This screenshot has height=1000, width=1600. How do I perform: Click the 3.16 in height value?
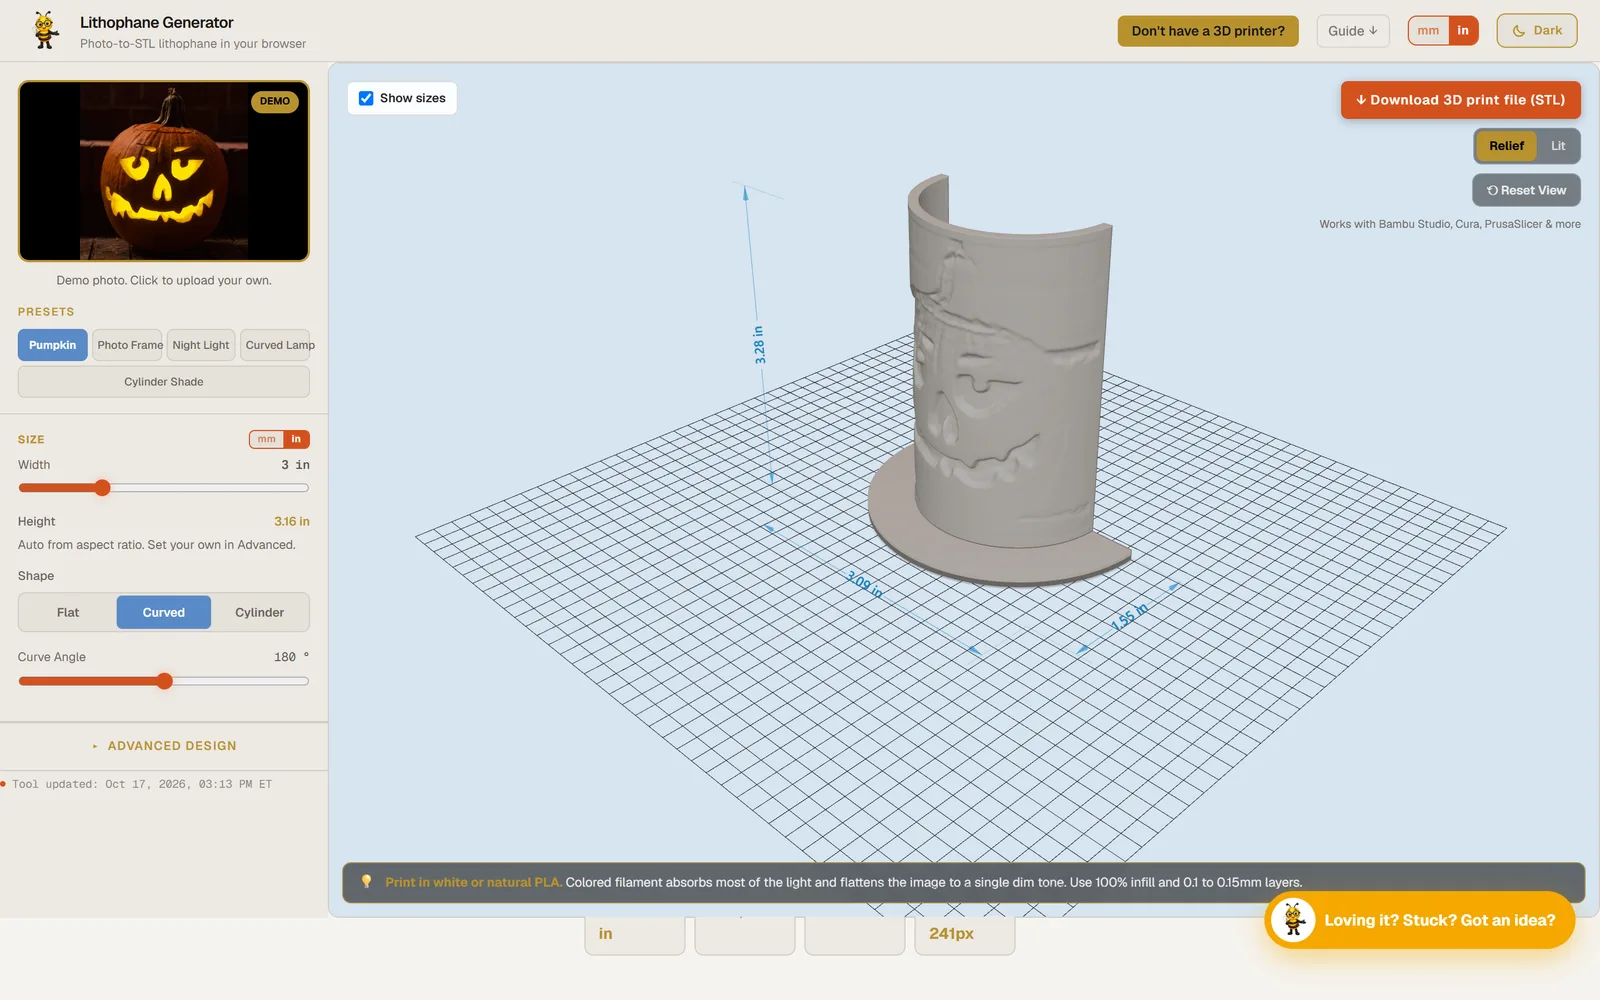[x=292, y=521]
